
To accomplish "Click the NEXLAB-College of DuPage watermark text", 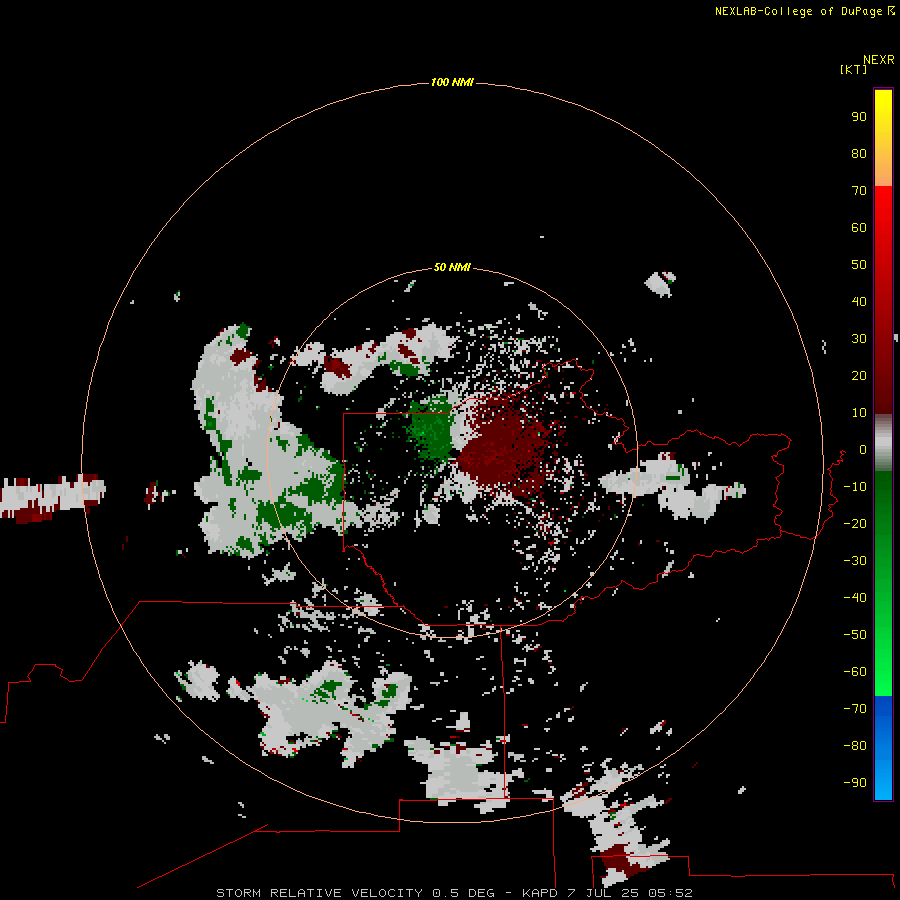I will (x=805, y=11).
